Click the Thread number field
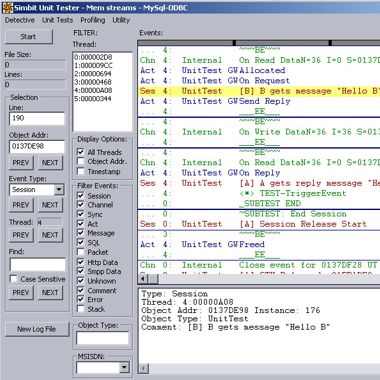 (x=49, y=222)
